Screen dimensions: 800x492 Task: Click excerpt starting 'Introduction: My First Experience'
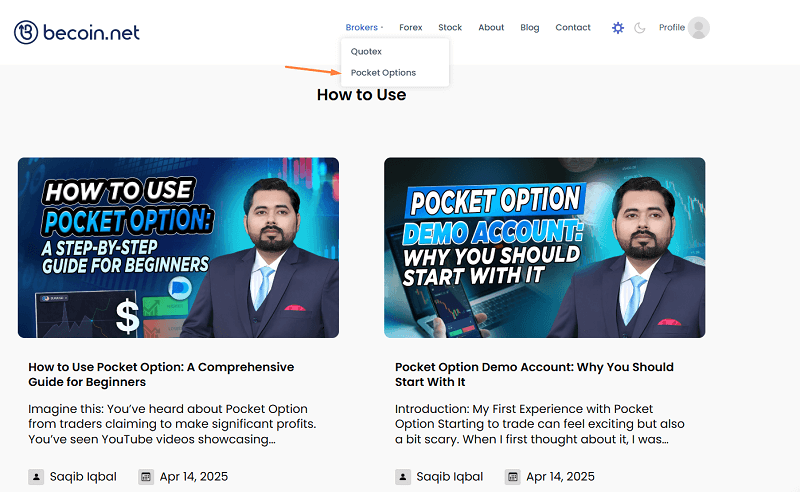coord(540,424)
